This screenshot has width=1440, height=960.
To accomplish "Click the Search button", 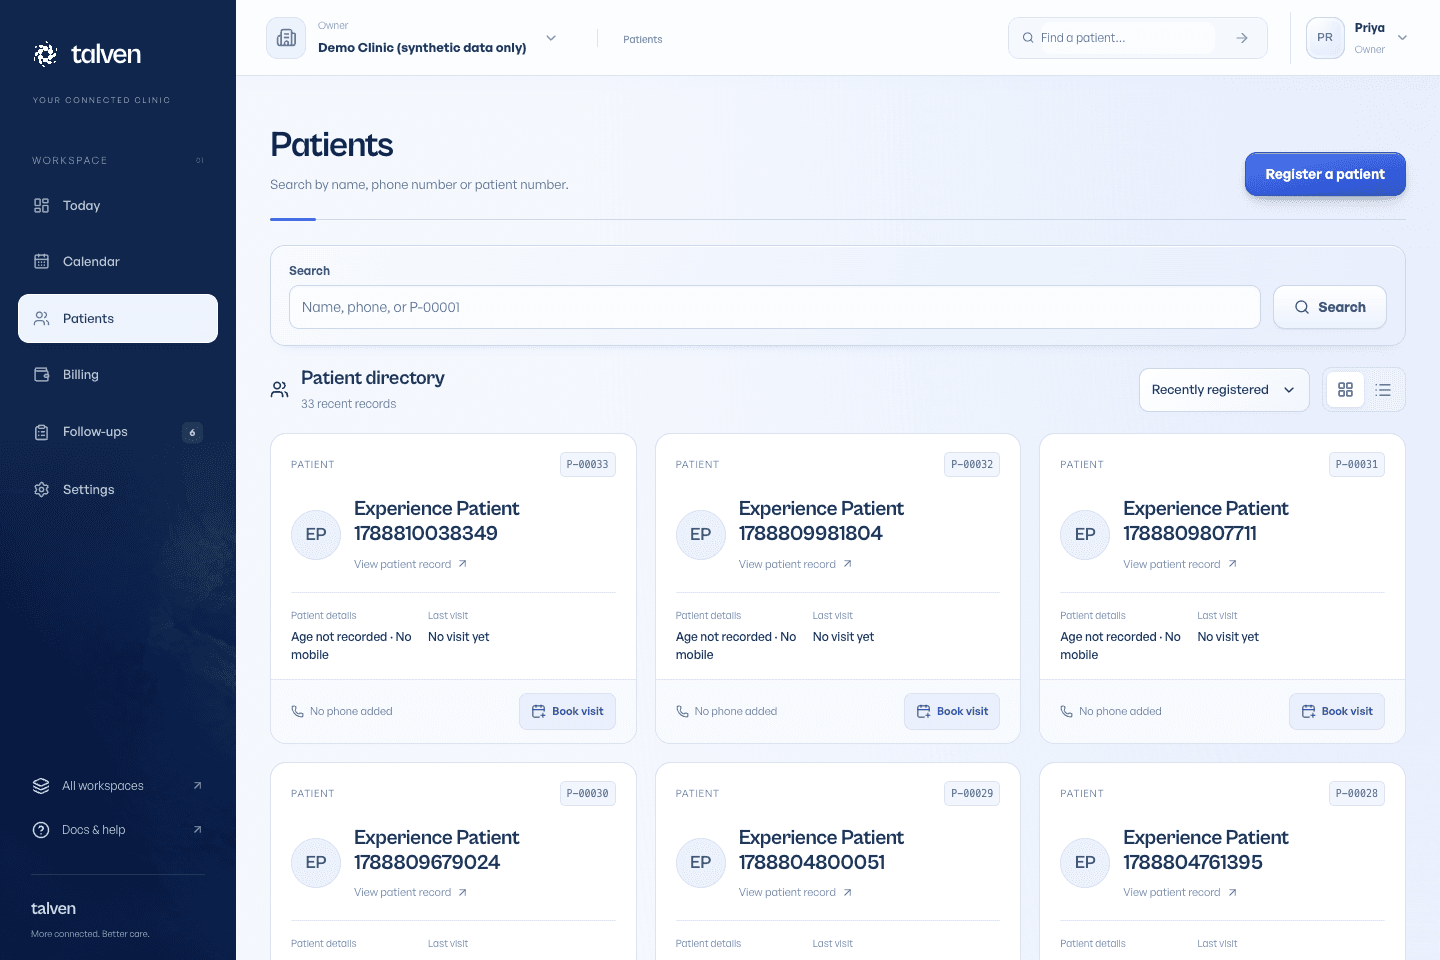I will coord(1329,307).
